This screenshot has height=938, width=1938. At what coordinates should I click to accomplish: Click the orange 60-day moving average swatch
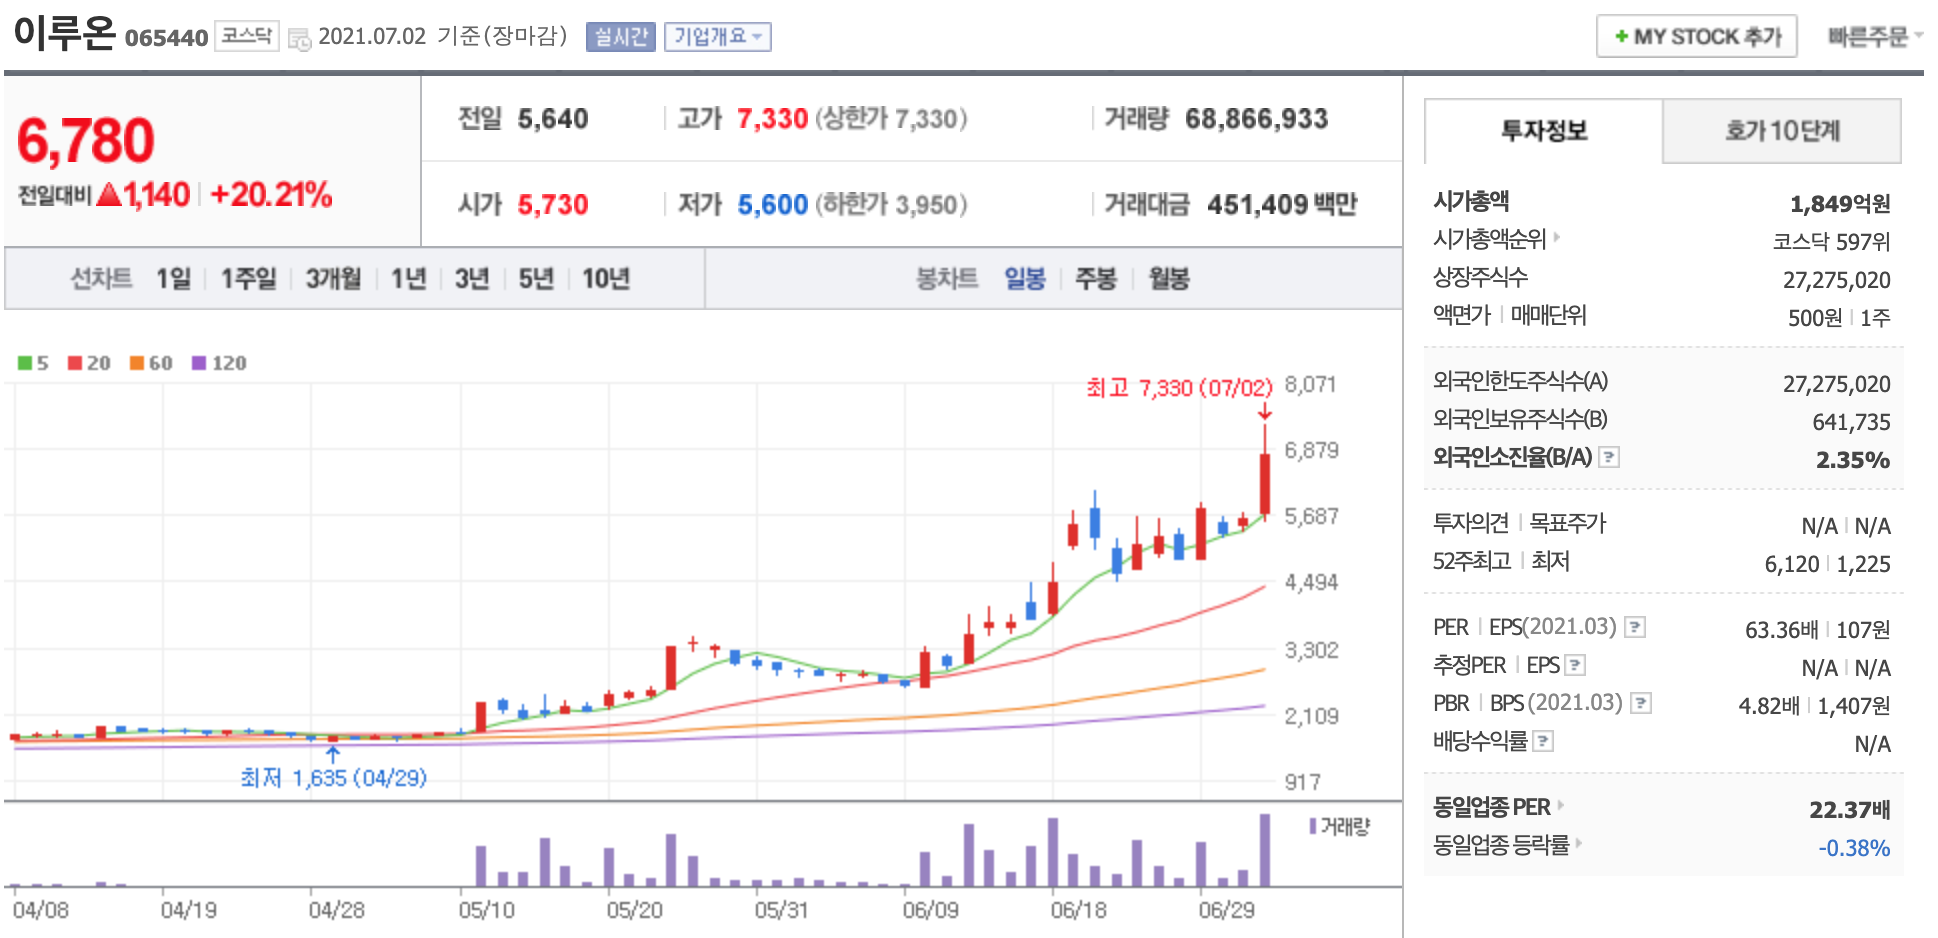tap(137, 362)
